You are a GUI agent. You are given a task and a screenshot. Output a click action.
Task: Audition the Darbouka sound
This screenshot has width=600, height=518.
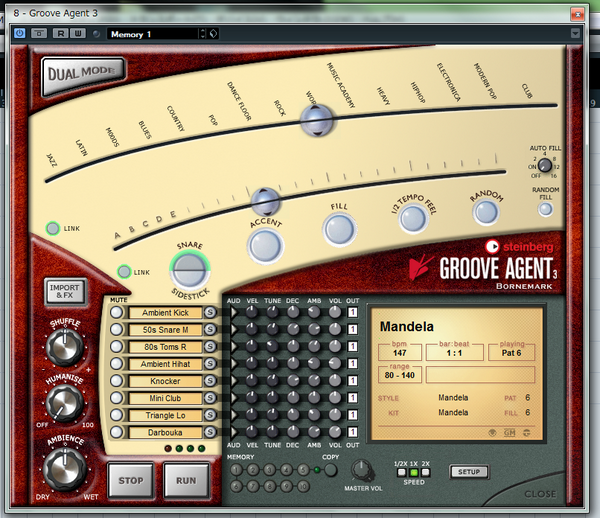click(x=233, y=432)
